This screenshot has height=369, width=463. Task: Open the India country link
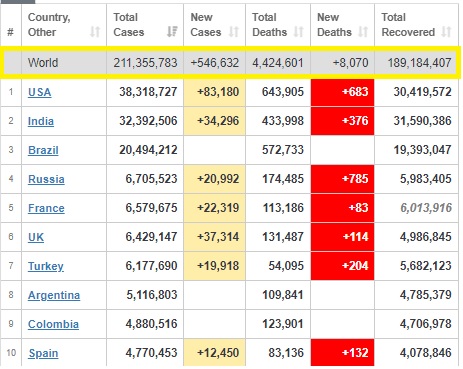[x=41, y=121]
